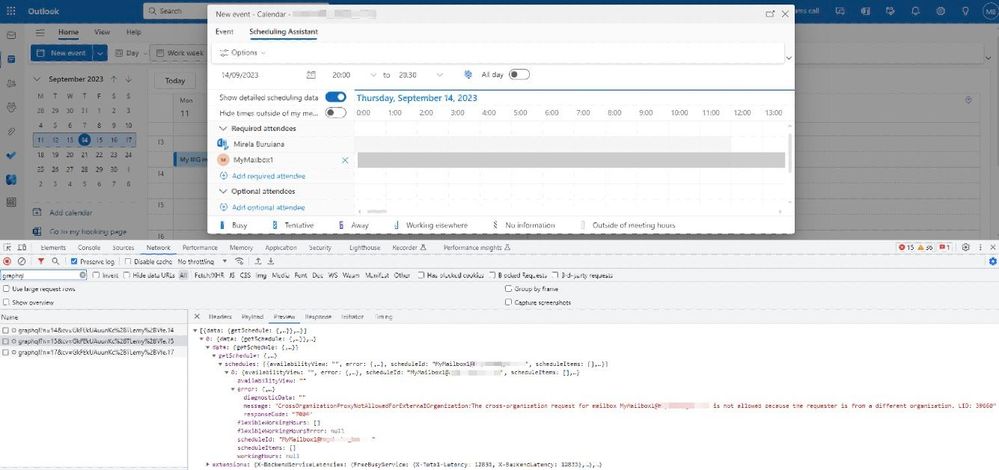Open Groups icon in Outlook sidebar

pos(11,107)
